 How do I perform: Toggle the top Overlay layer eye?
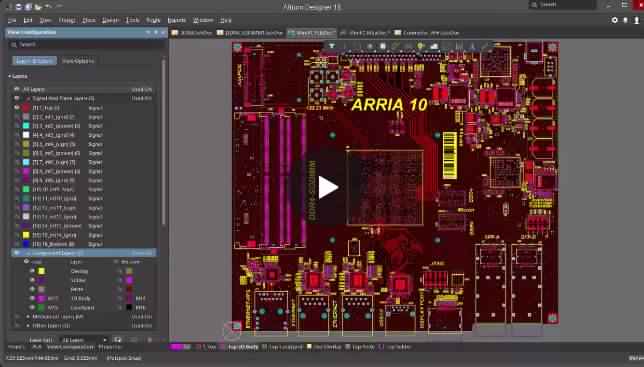coord(32,271)
